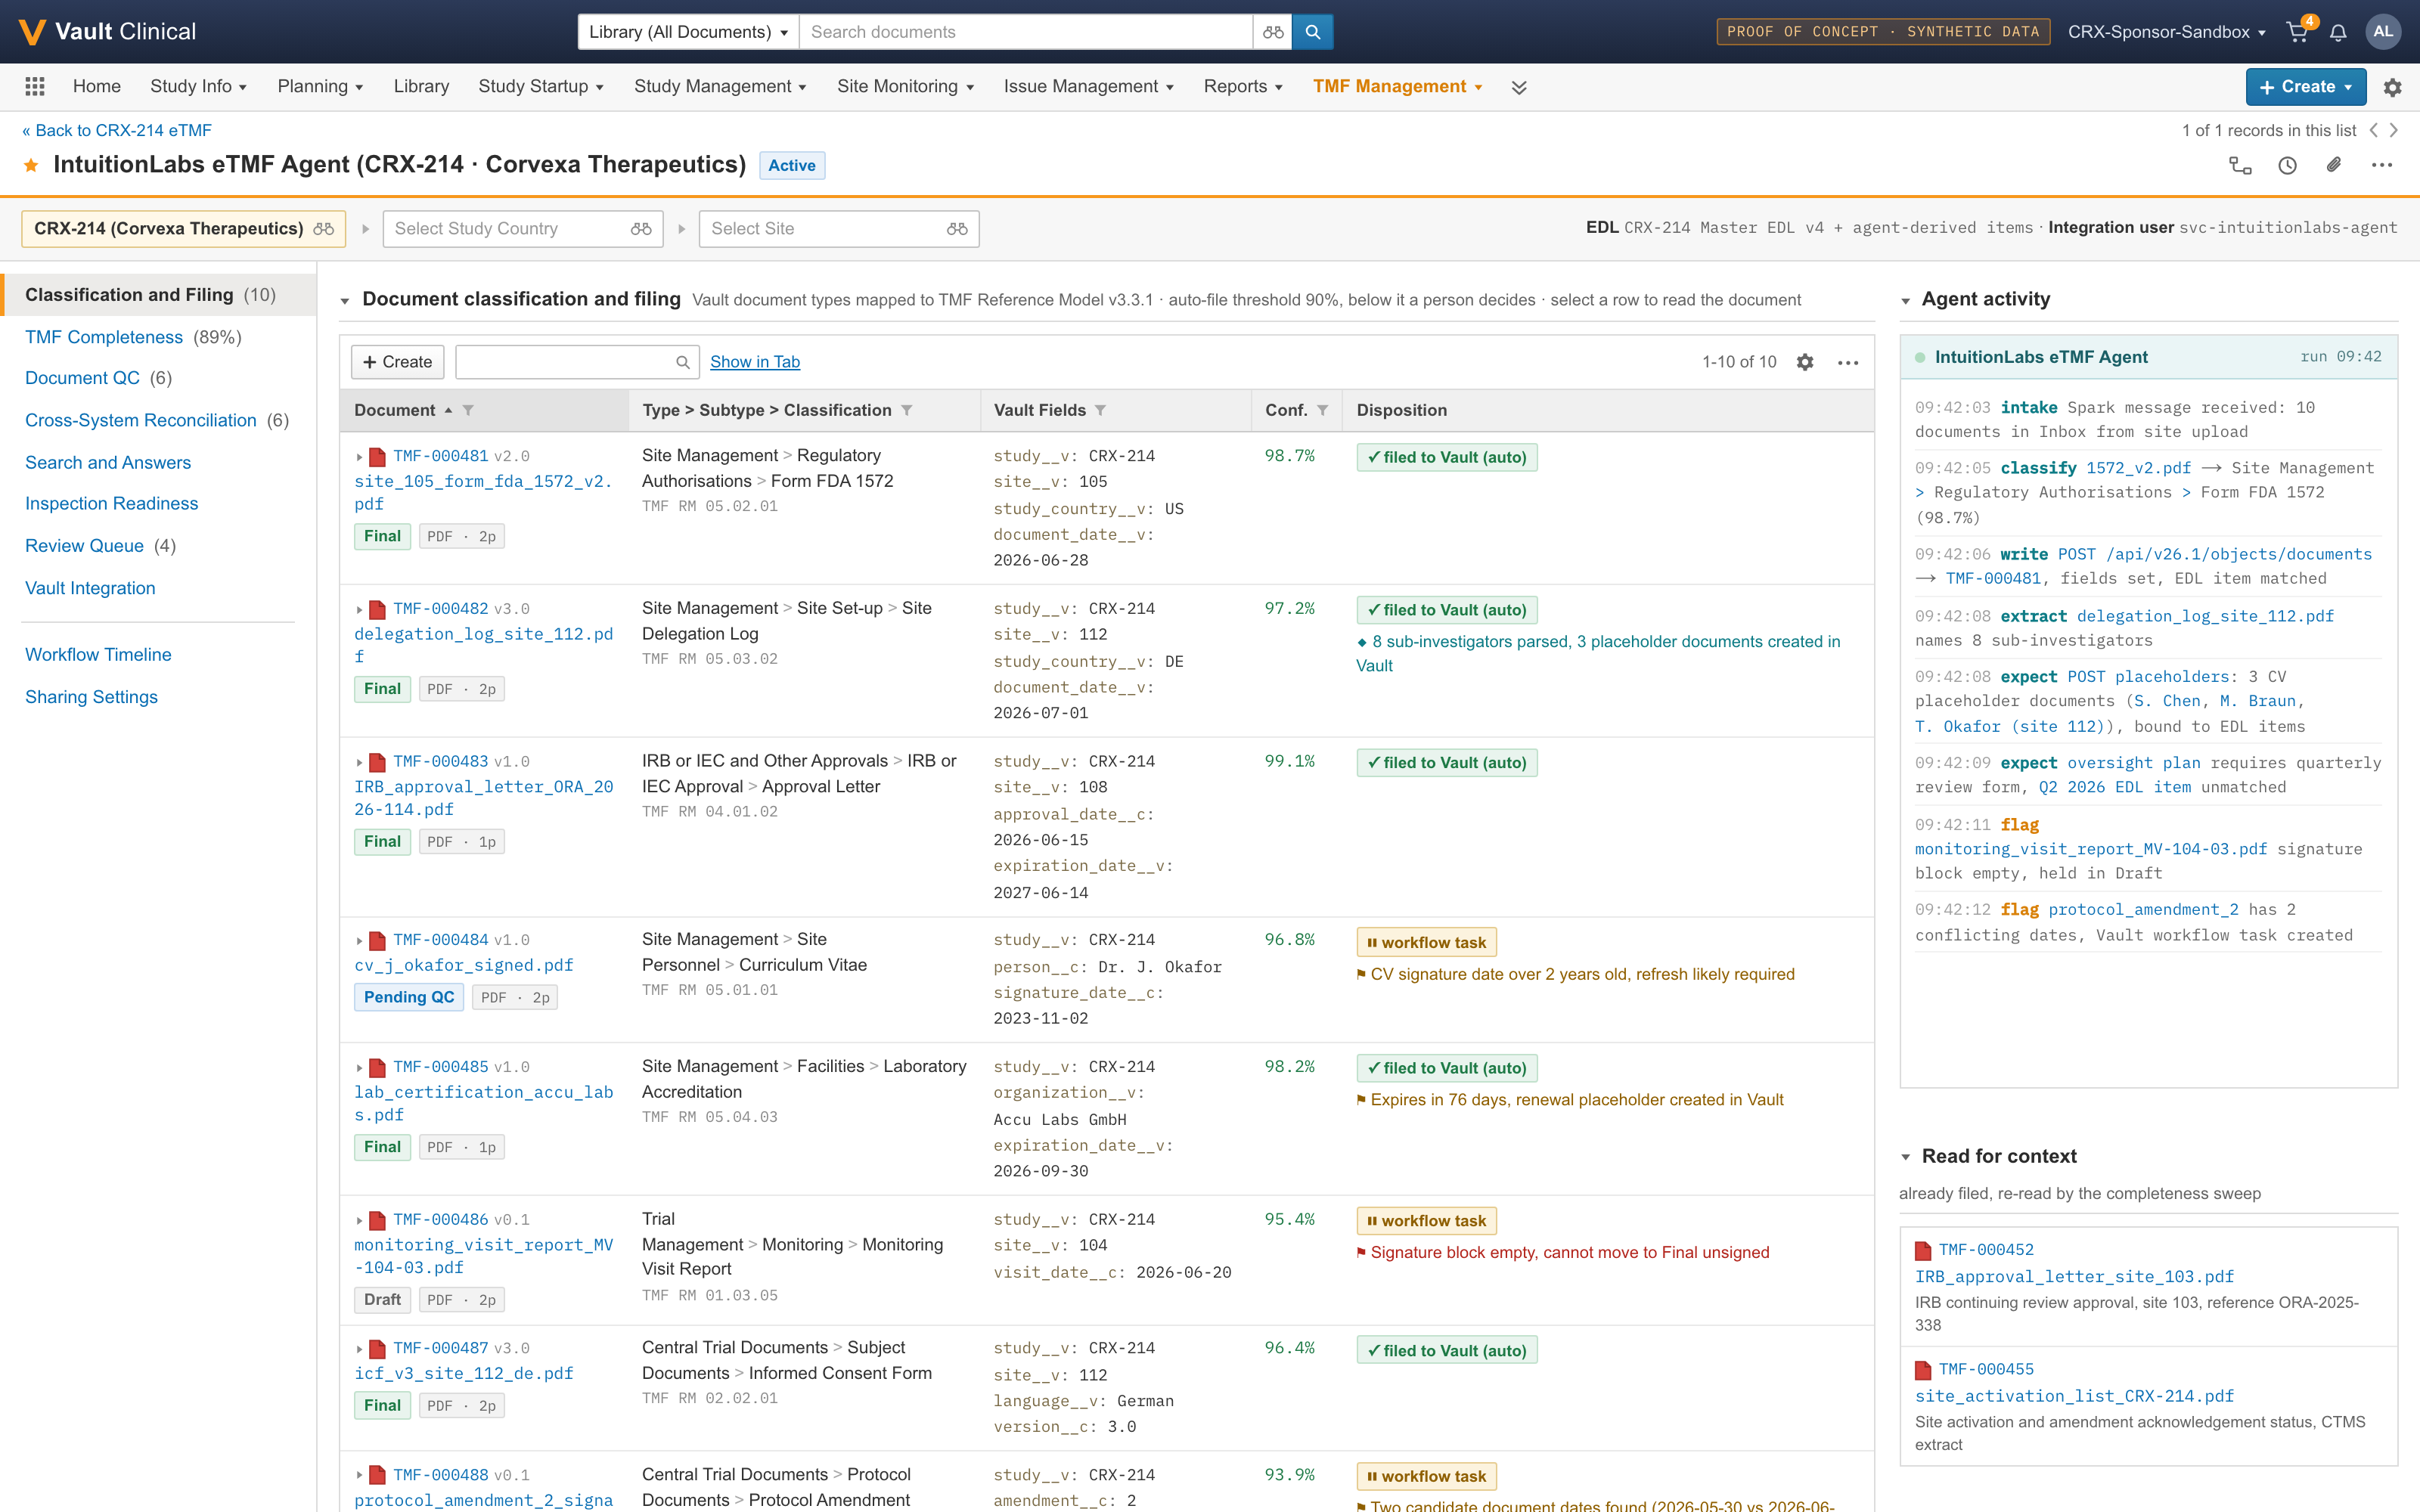Collapse the Document classification and filing section
The image size is (2420, 1512).
click(x=345, y=300)
